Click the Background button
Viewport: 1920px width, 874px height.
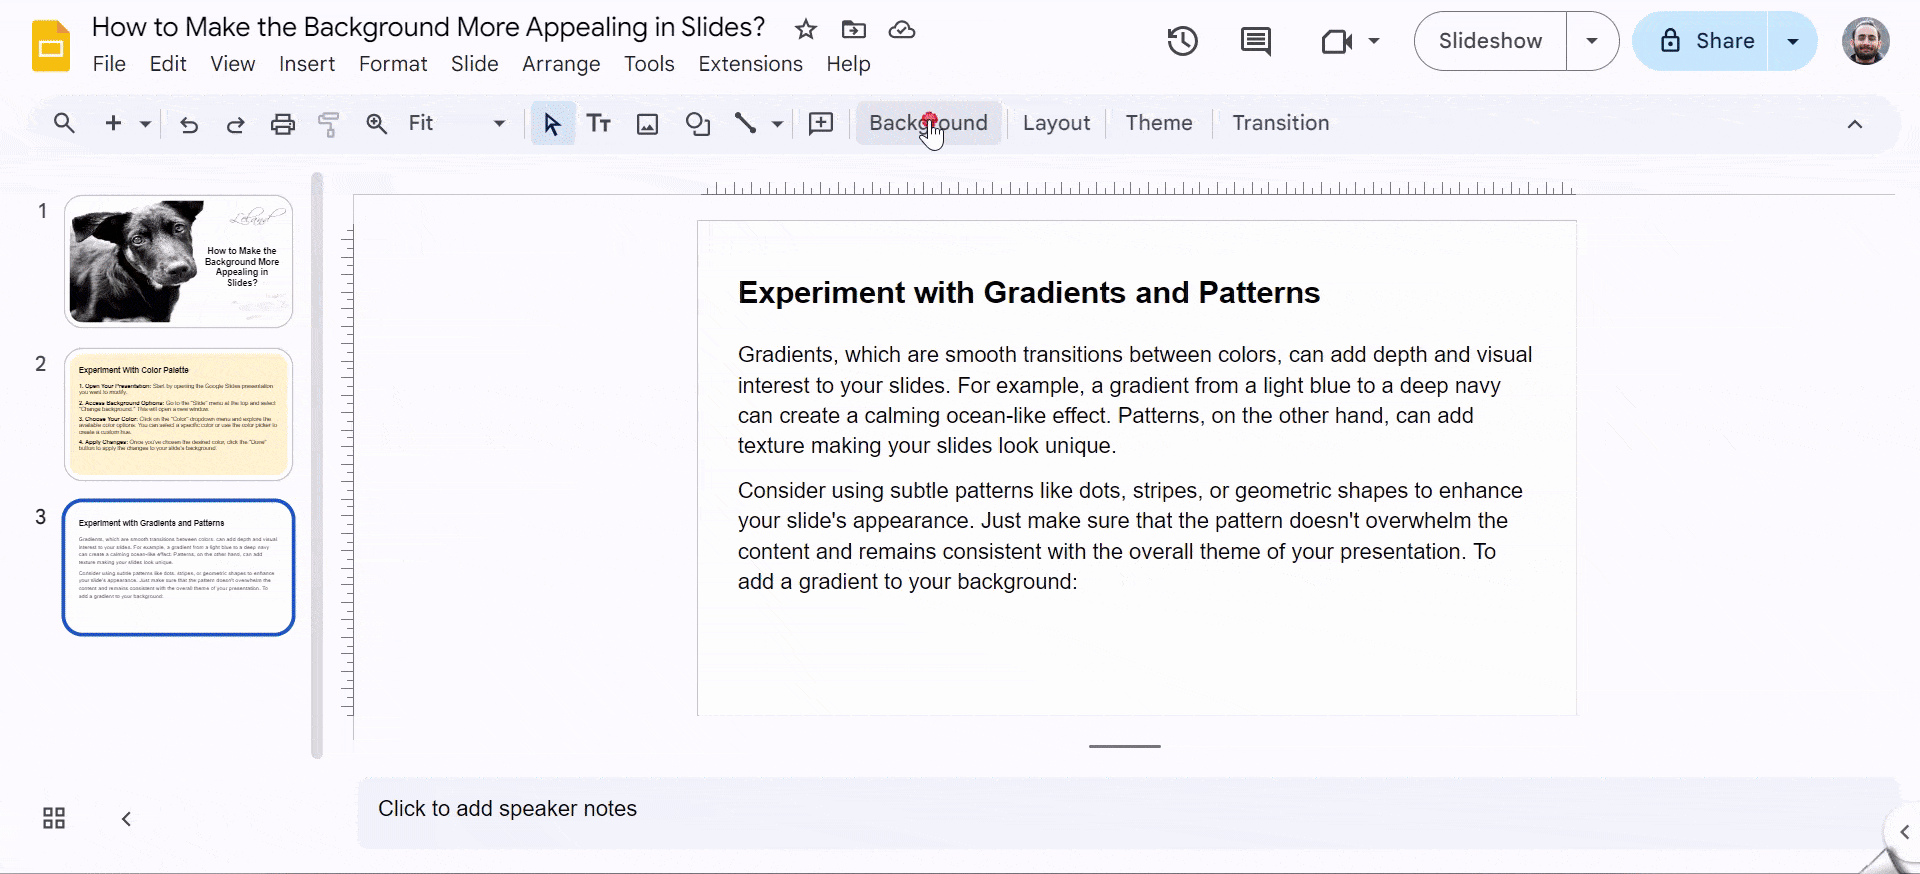coord(928,123)
